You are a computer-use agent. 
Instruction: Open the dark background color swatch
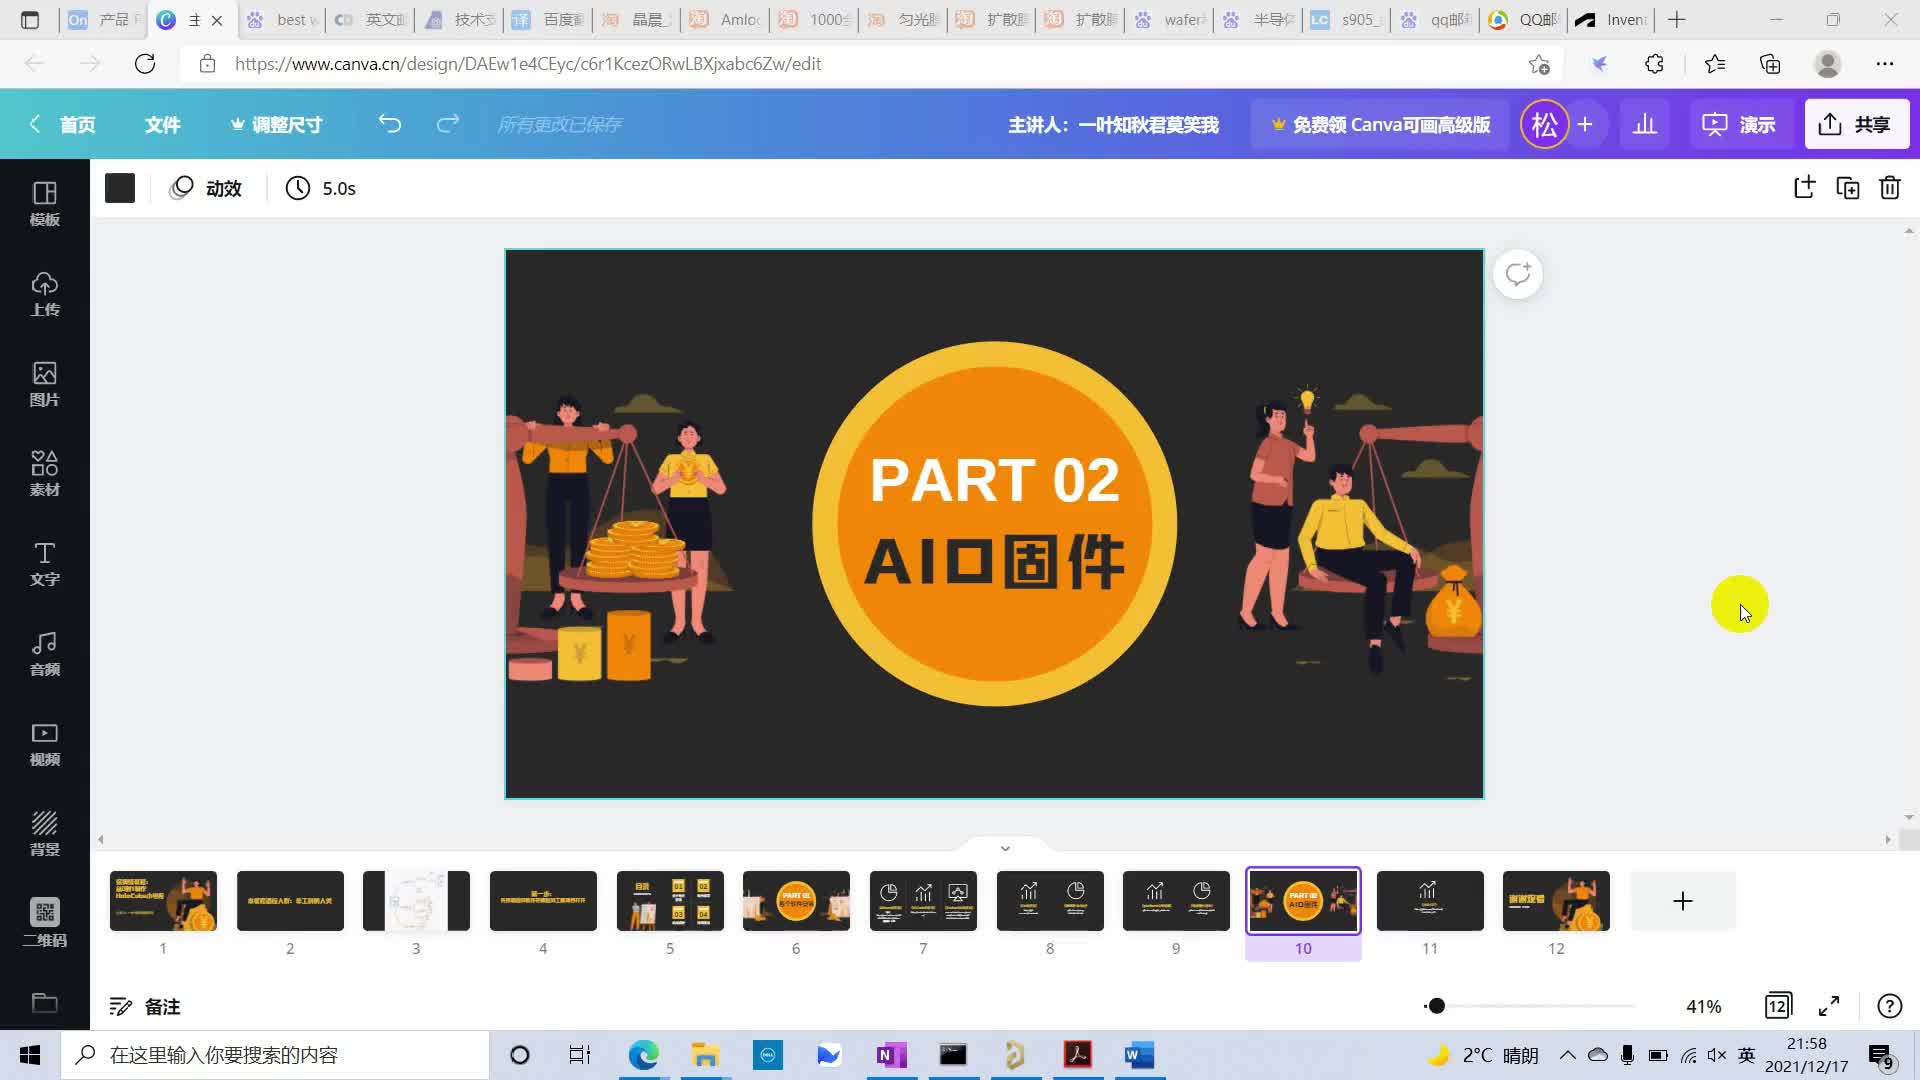click(120, 188)
